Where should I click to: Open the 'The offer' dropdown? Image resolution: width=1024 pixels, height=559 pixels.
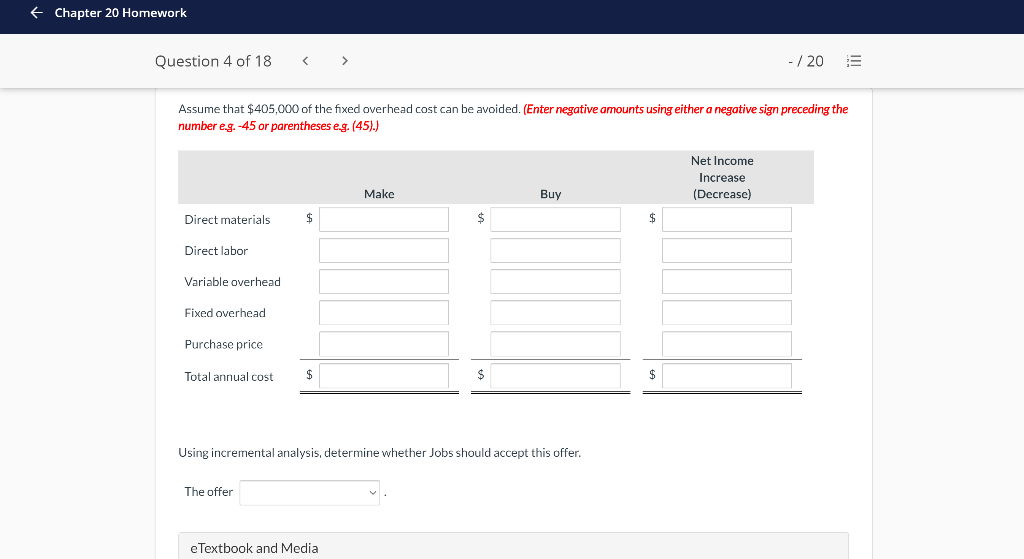click(x=310, y=492)
